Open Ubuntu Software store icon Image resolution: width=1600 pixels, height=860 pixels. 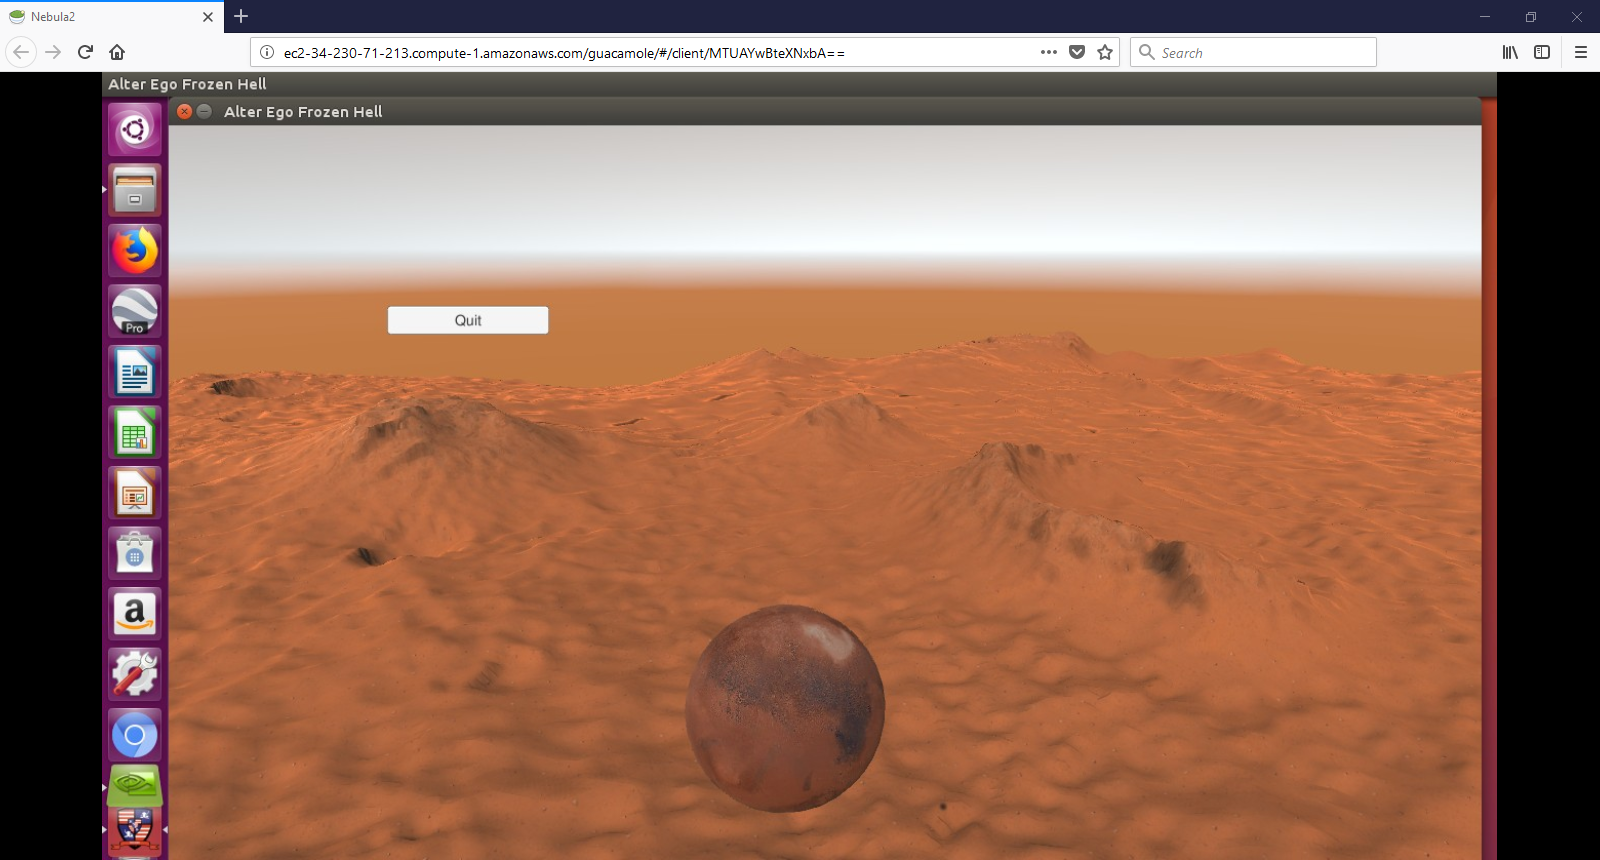[135, 553]
